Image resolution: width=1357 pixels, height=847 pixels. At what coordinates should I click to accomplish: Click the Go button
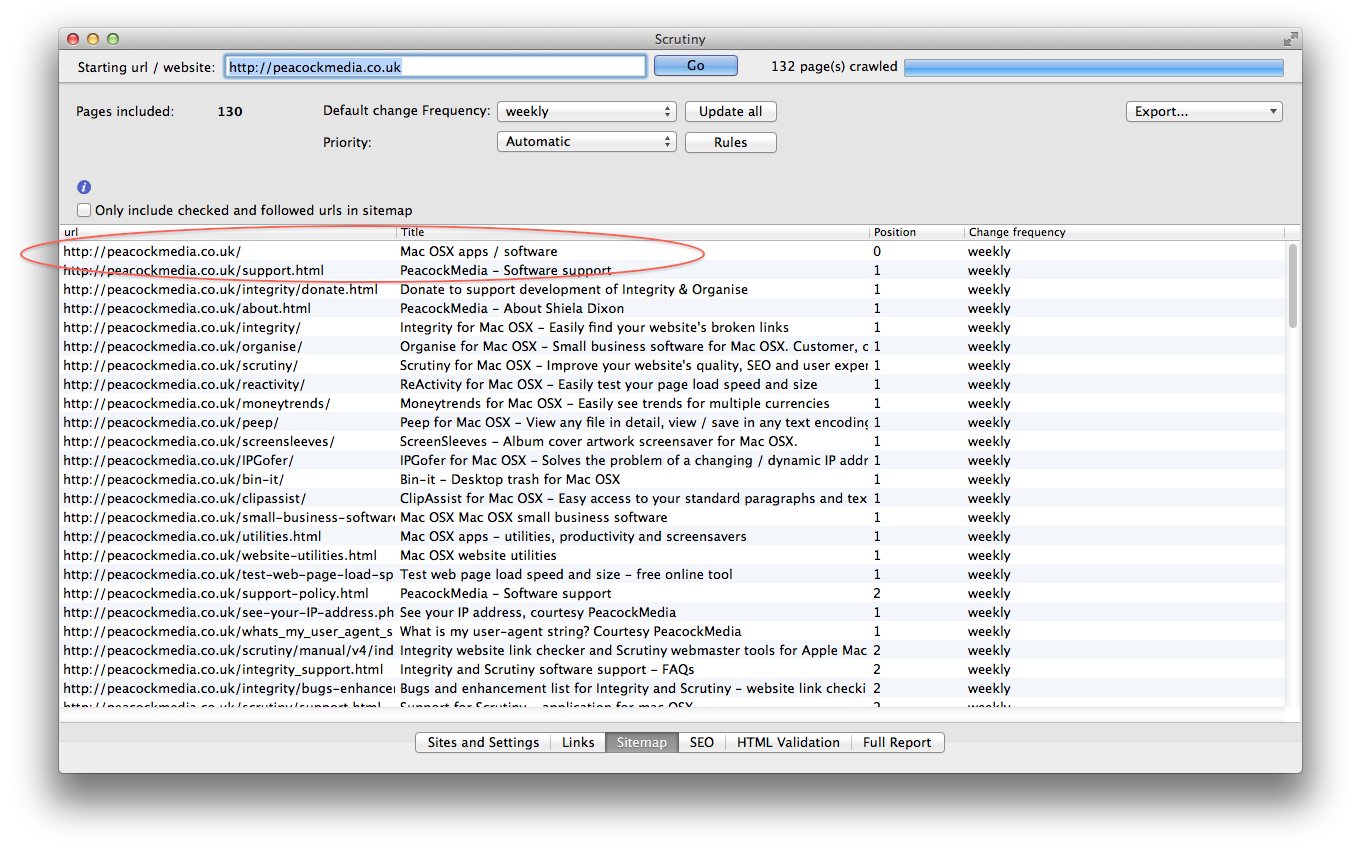coord(696,66)
